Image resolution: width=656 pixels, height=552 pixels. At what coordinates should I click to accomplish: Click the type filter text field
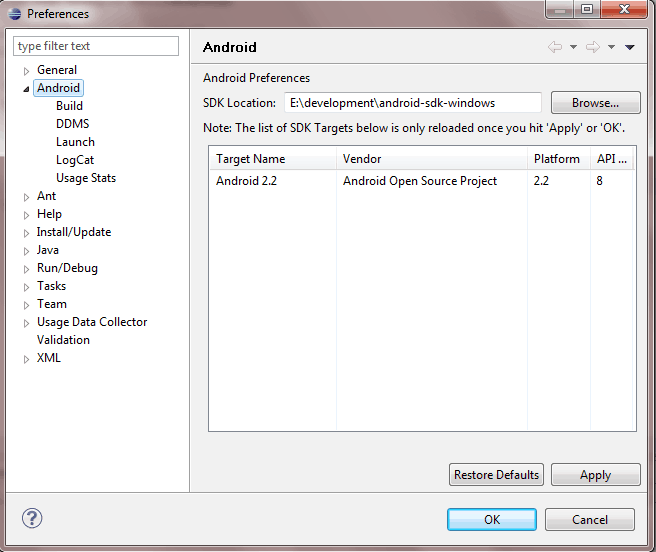(96, 46)
